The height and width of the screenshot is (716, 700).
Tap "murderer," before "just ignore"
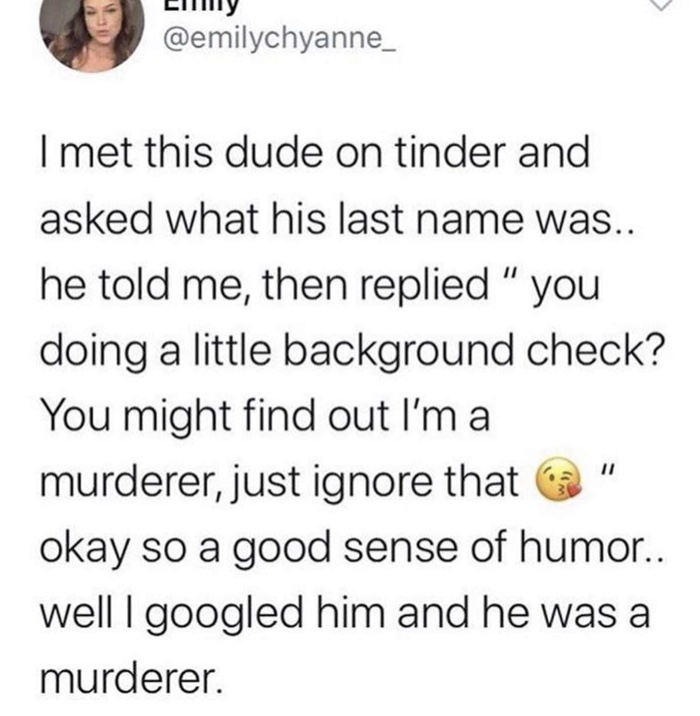pyautogui.click(x=132, y=484)
